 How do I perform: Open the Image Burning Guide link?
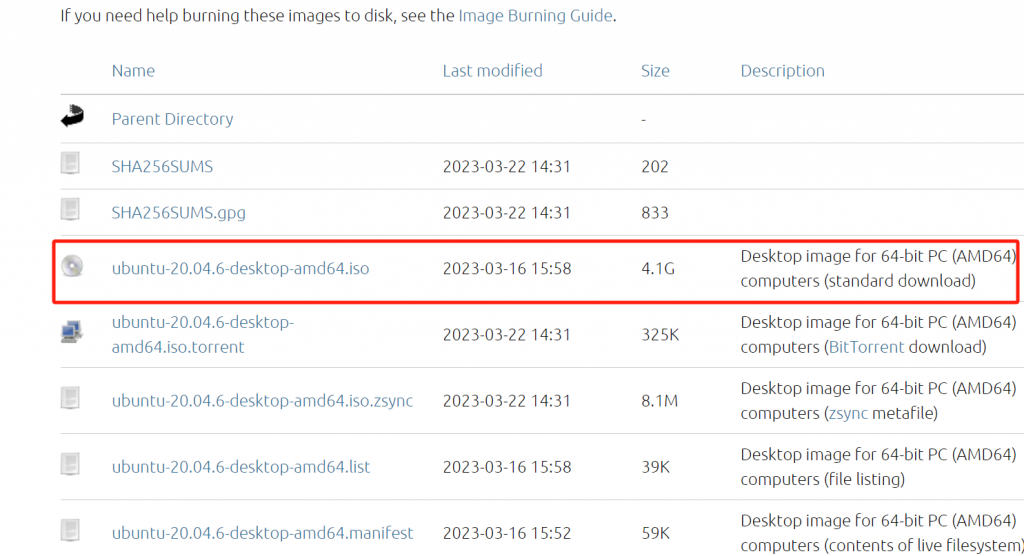[536, 15]
